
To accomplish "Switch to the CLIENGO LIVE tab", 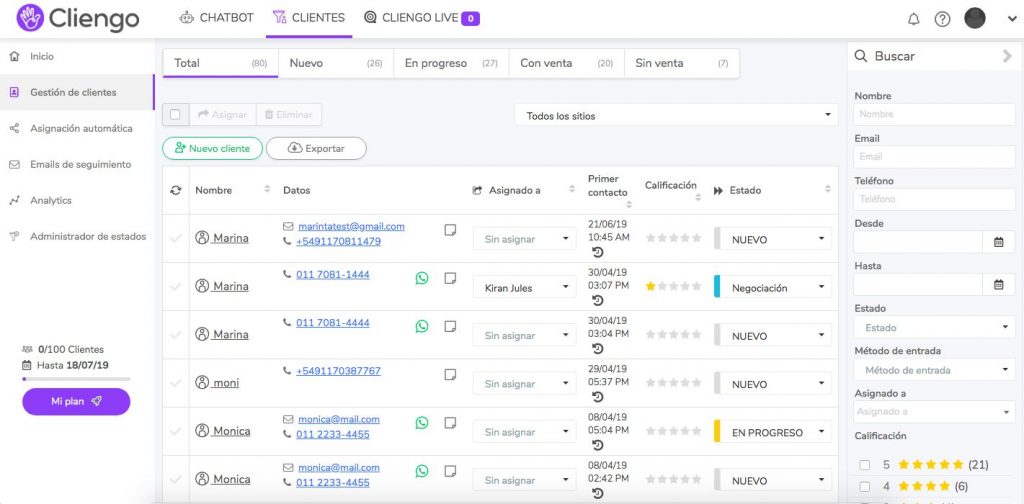I will coord(421,18).
